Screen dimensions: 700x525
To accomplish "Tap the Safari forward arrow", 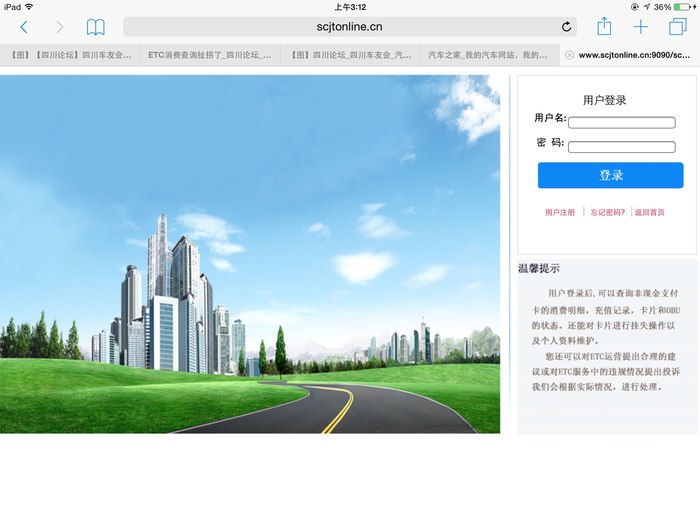I will [x=59, y=27].
